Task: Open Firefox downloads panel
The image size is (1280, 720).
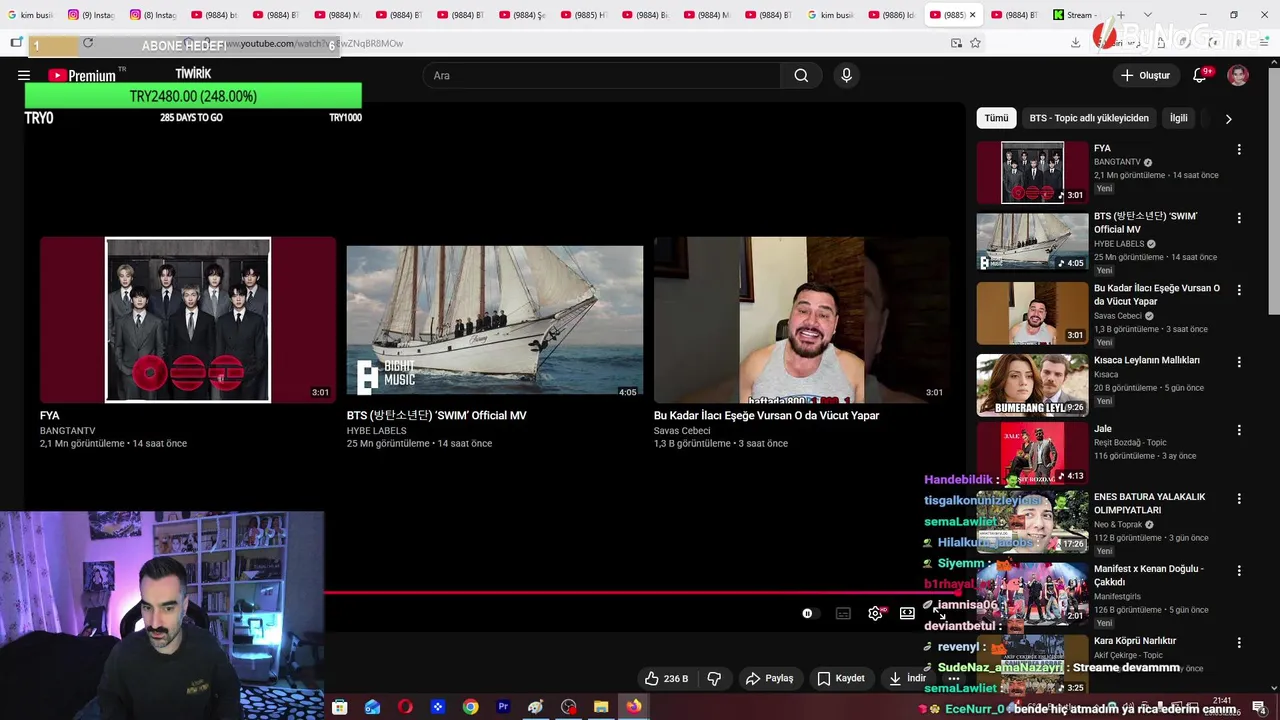Action: coord(1075,43)
